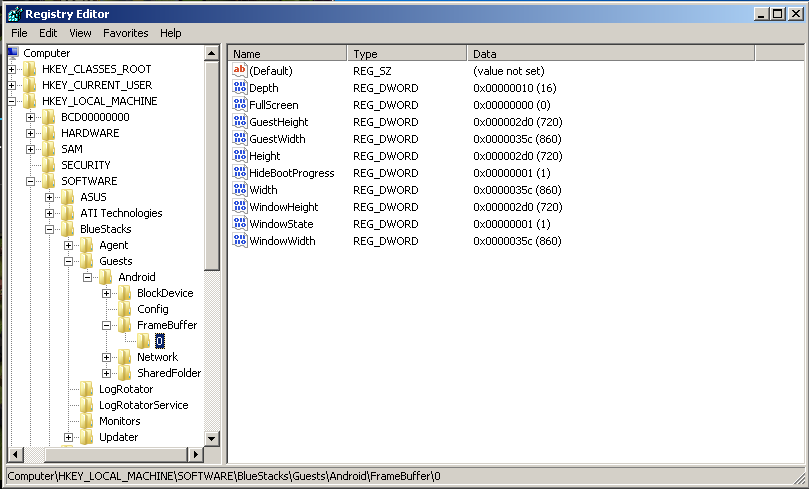Image resolution: width=809 pixels, height=489 pixels.
Task: Click the Monitors folder icon
Action: click(87, 420)
